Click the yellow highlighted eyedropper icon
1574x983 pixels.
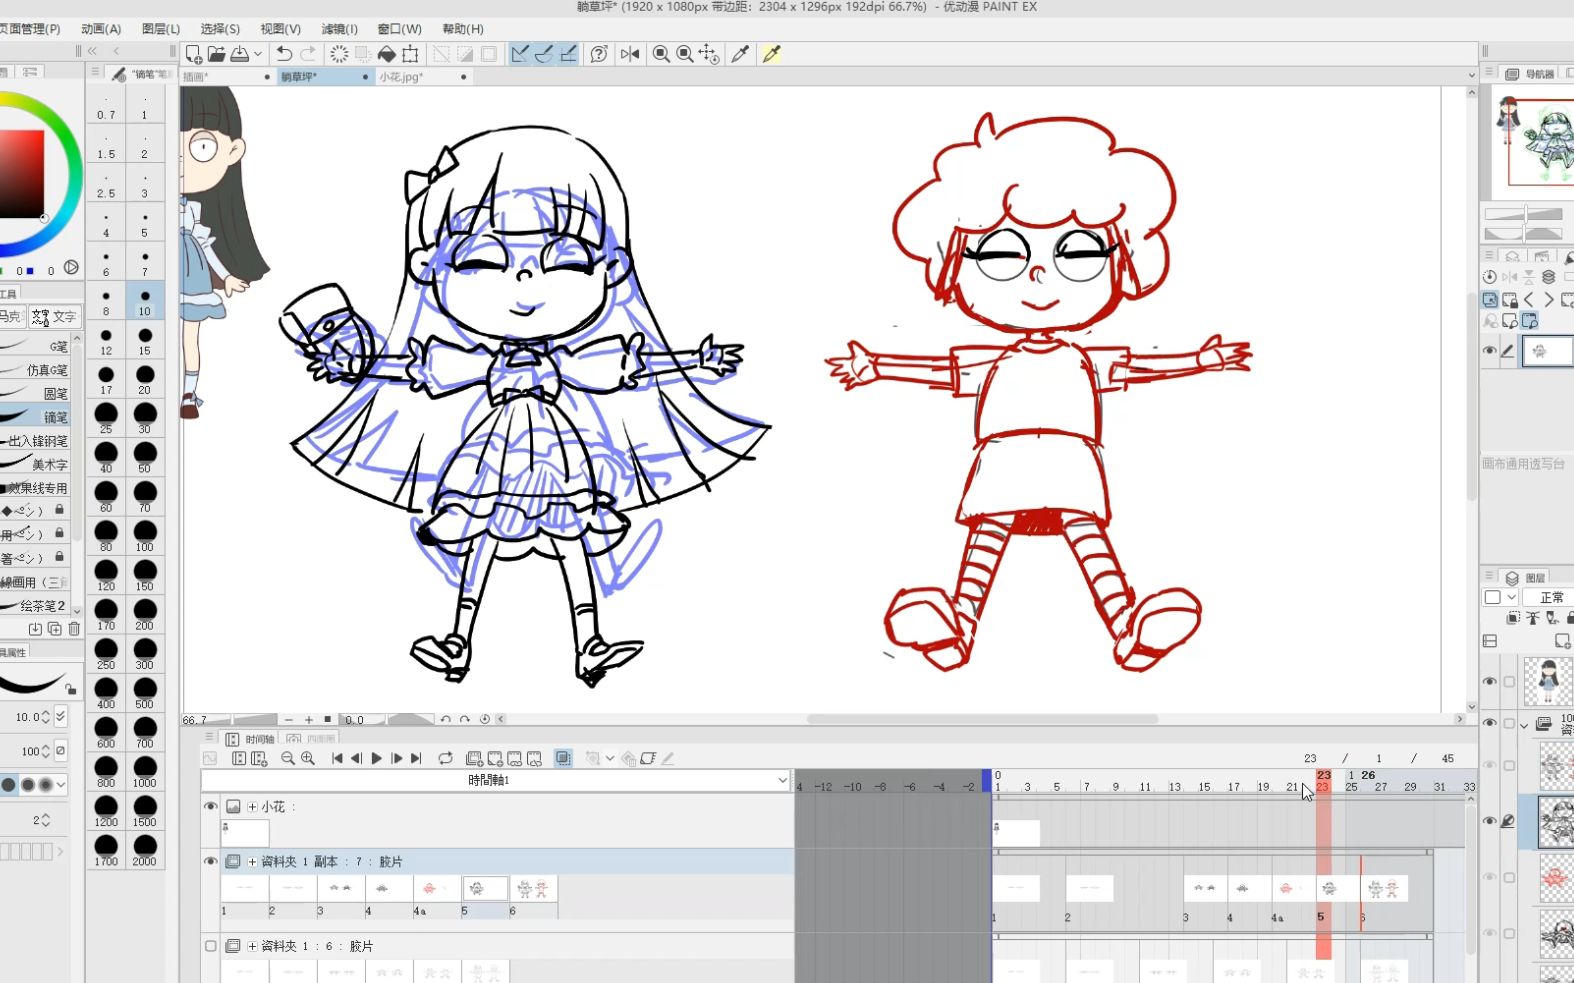tap(771, 54)
